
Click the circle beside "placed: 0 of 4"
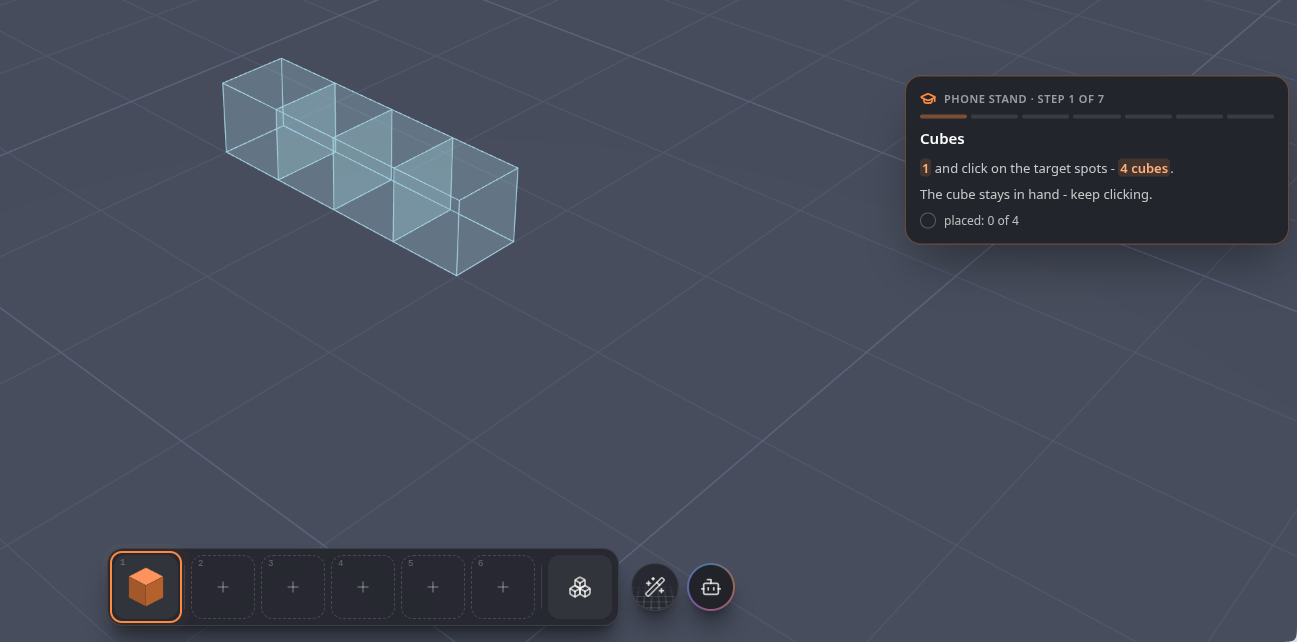pos(928,220)
